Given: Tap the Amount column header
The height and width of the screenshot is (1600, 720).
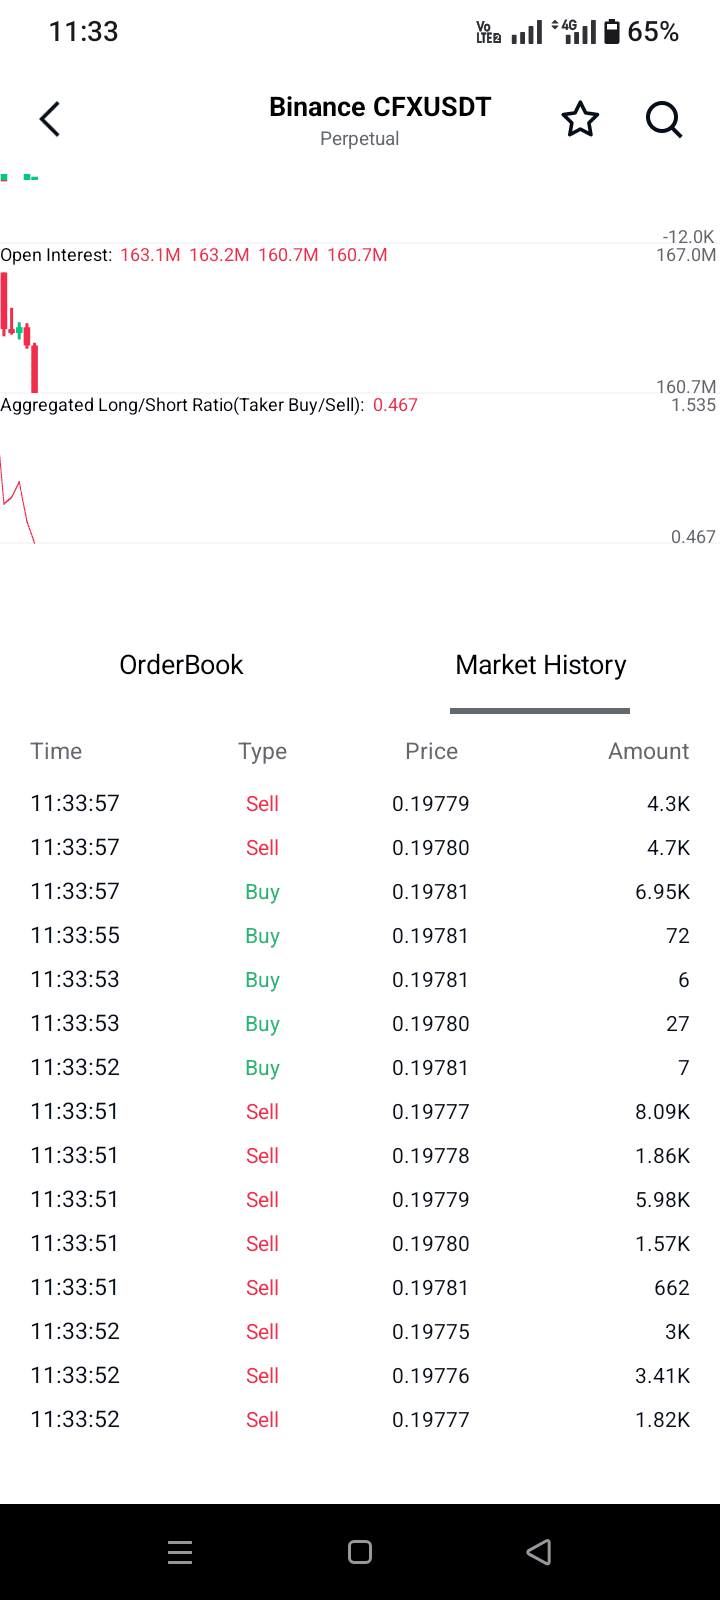Looking at the screenshot, I should [x=648, y=751].
